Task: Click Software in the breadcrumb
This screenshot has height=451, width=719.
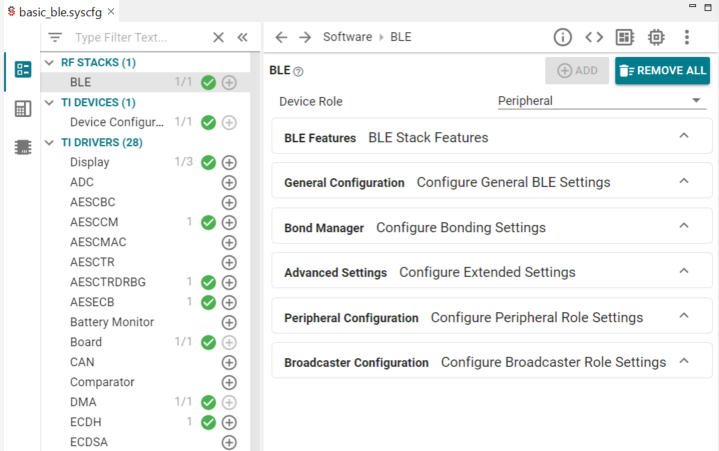Action: (x=348, y=37)
